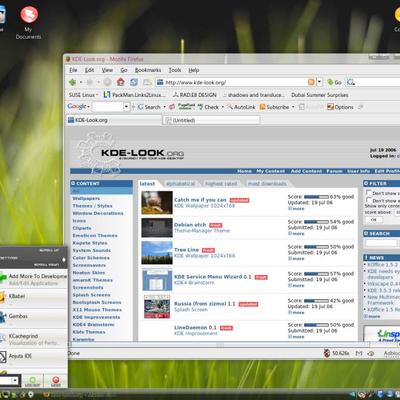Viewport: 400px width, 400px height.
Task: Click the Gmail notifier icon in status bar
Action: coord(359,353)
